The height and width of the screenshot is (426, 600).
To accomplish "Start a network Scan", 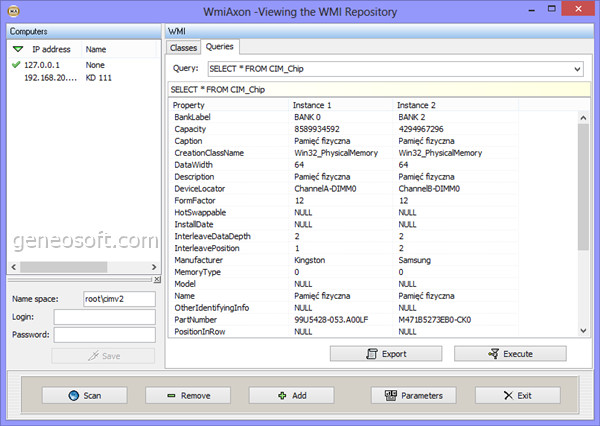I will point(85,395).
